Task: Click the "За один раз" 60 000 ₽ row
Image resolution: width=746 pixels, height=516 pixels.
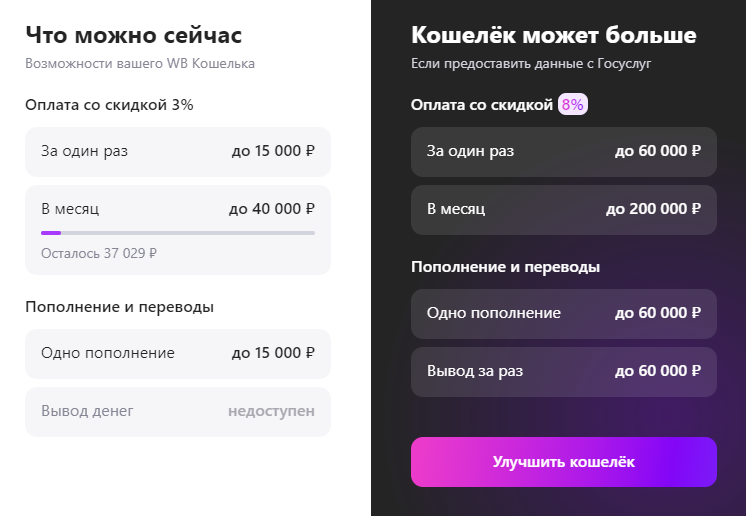Action: [563, 152]
